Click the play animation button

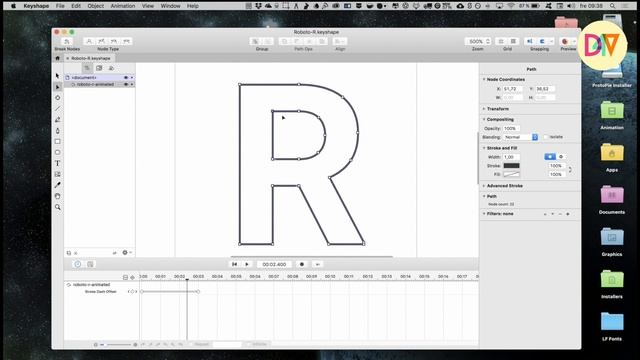click(x=247, y=264)
